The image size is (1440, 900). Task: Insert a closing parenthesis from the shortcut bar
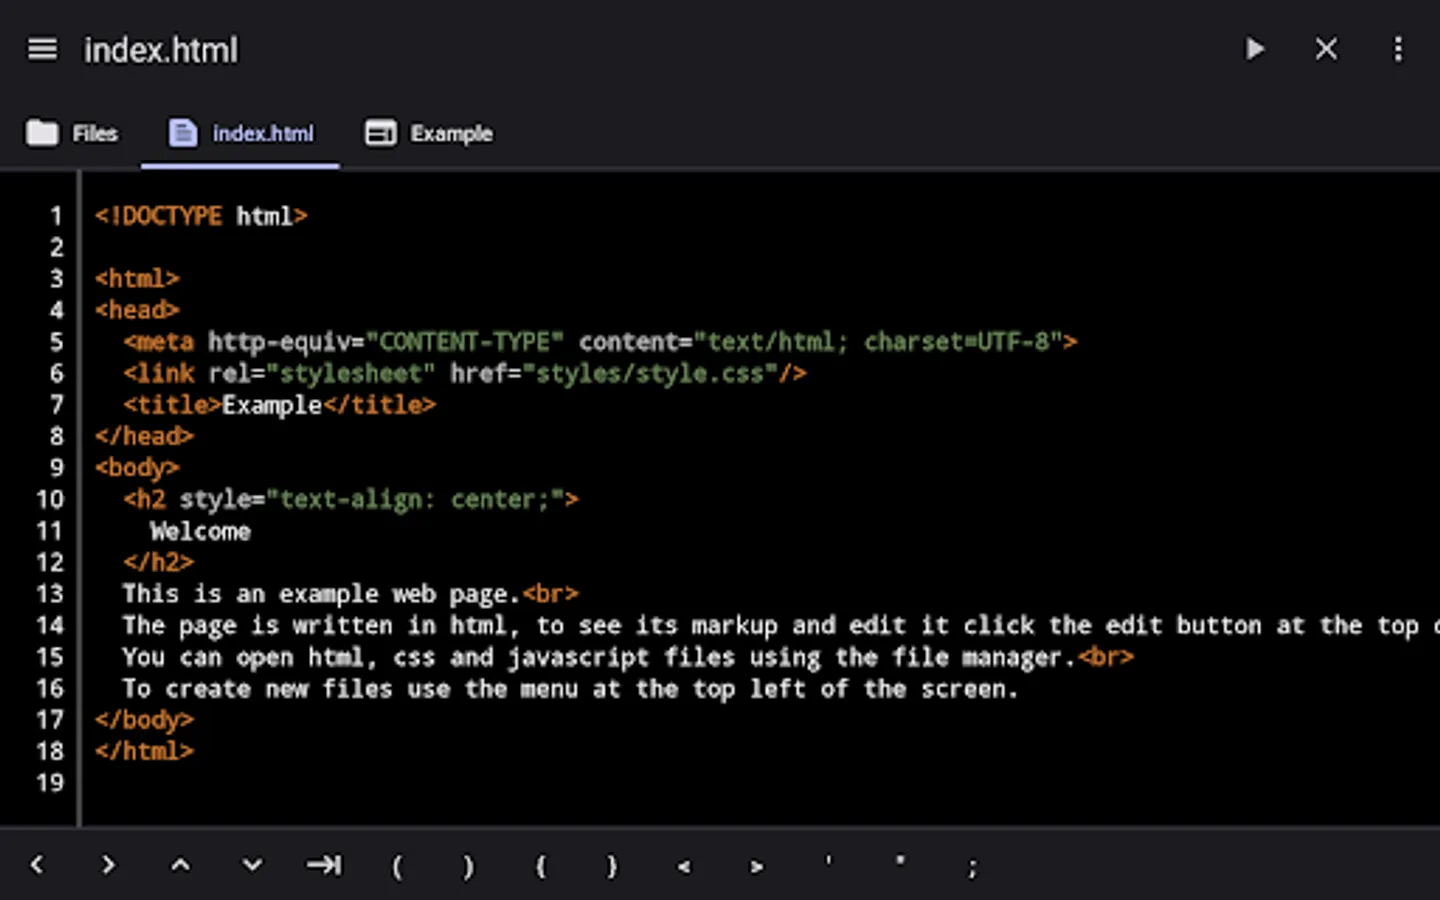click(468, 866)
